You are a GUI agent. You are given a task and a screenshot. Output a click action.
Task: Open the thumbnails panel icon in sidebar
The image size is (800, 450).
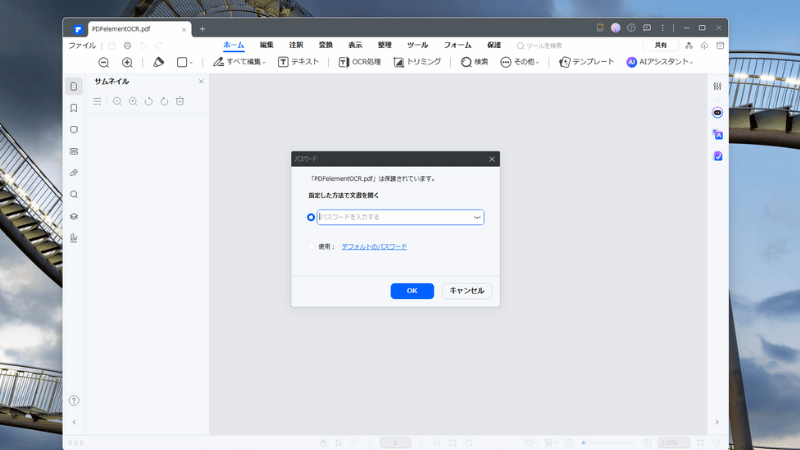[x=74, y=87]
